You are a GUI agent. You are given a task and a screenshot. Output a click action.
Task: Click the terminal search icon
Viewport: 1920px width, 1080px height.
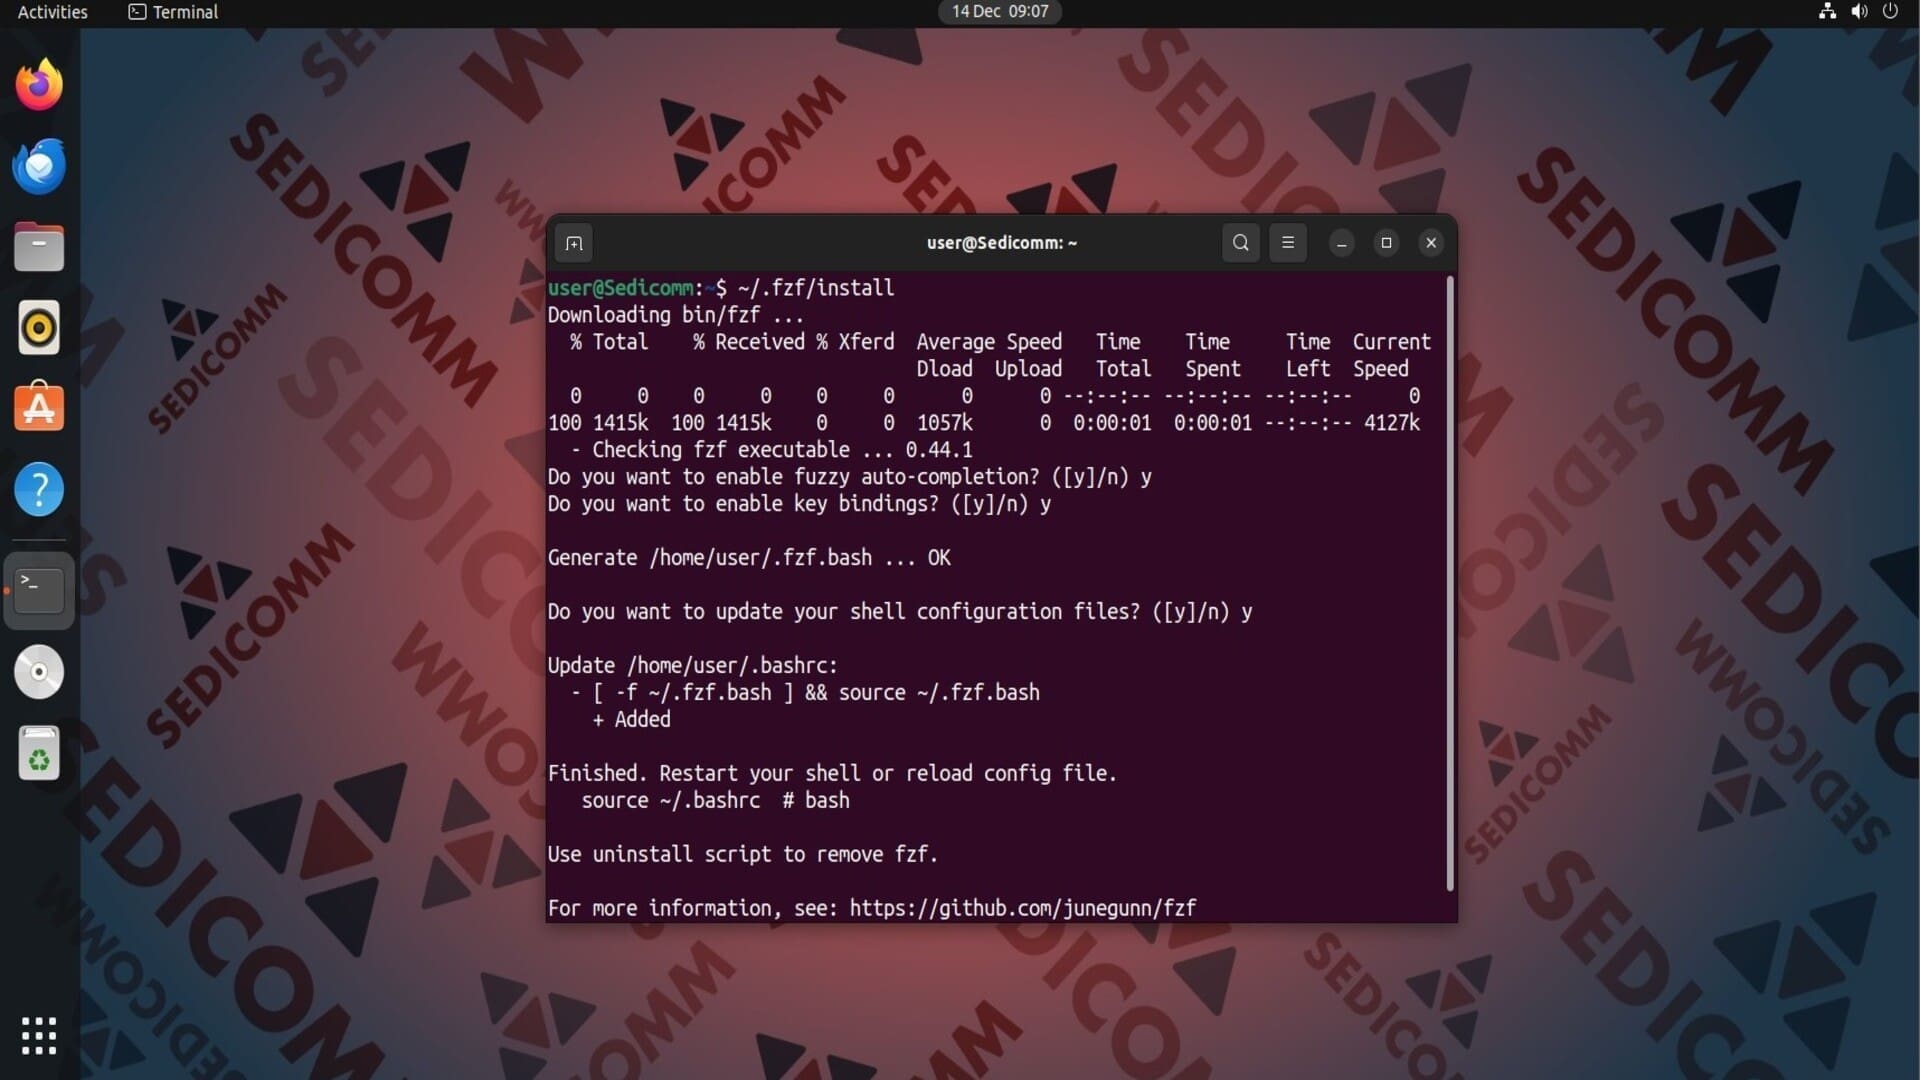pyautogui.click(x=1240, y=243)
